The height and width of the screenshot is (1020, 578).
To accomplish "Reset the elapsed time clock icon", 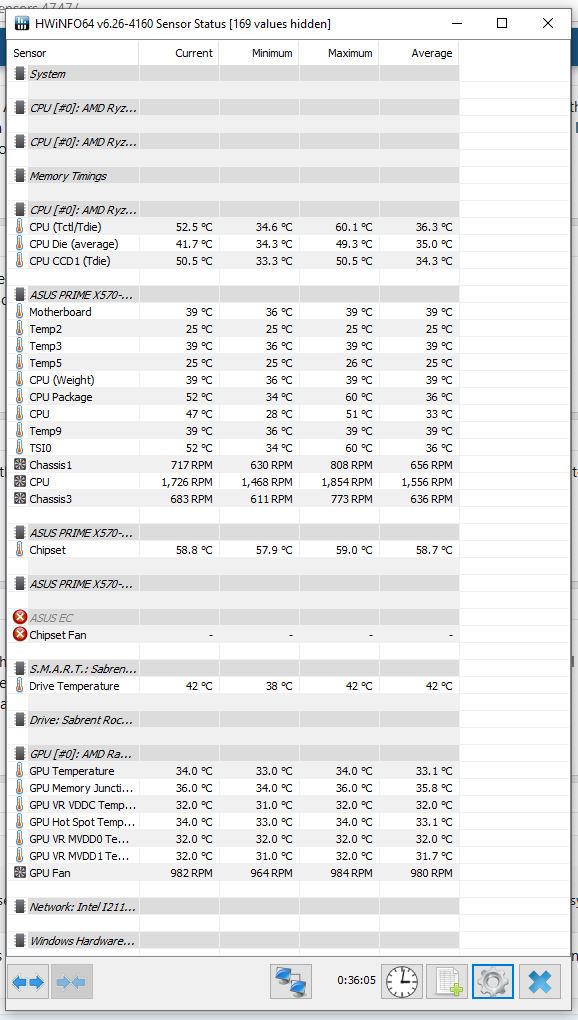I will 401,982.
